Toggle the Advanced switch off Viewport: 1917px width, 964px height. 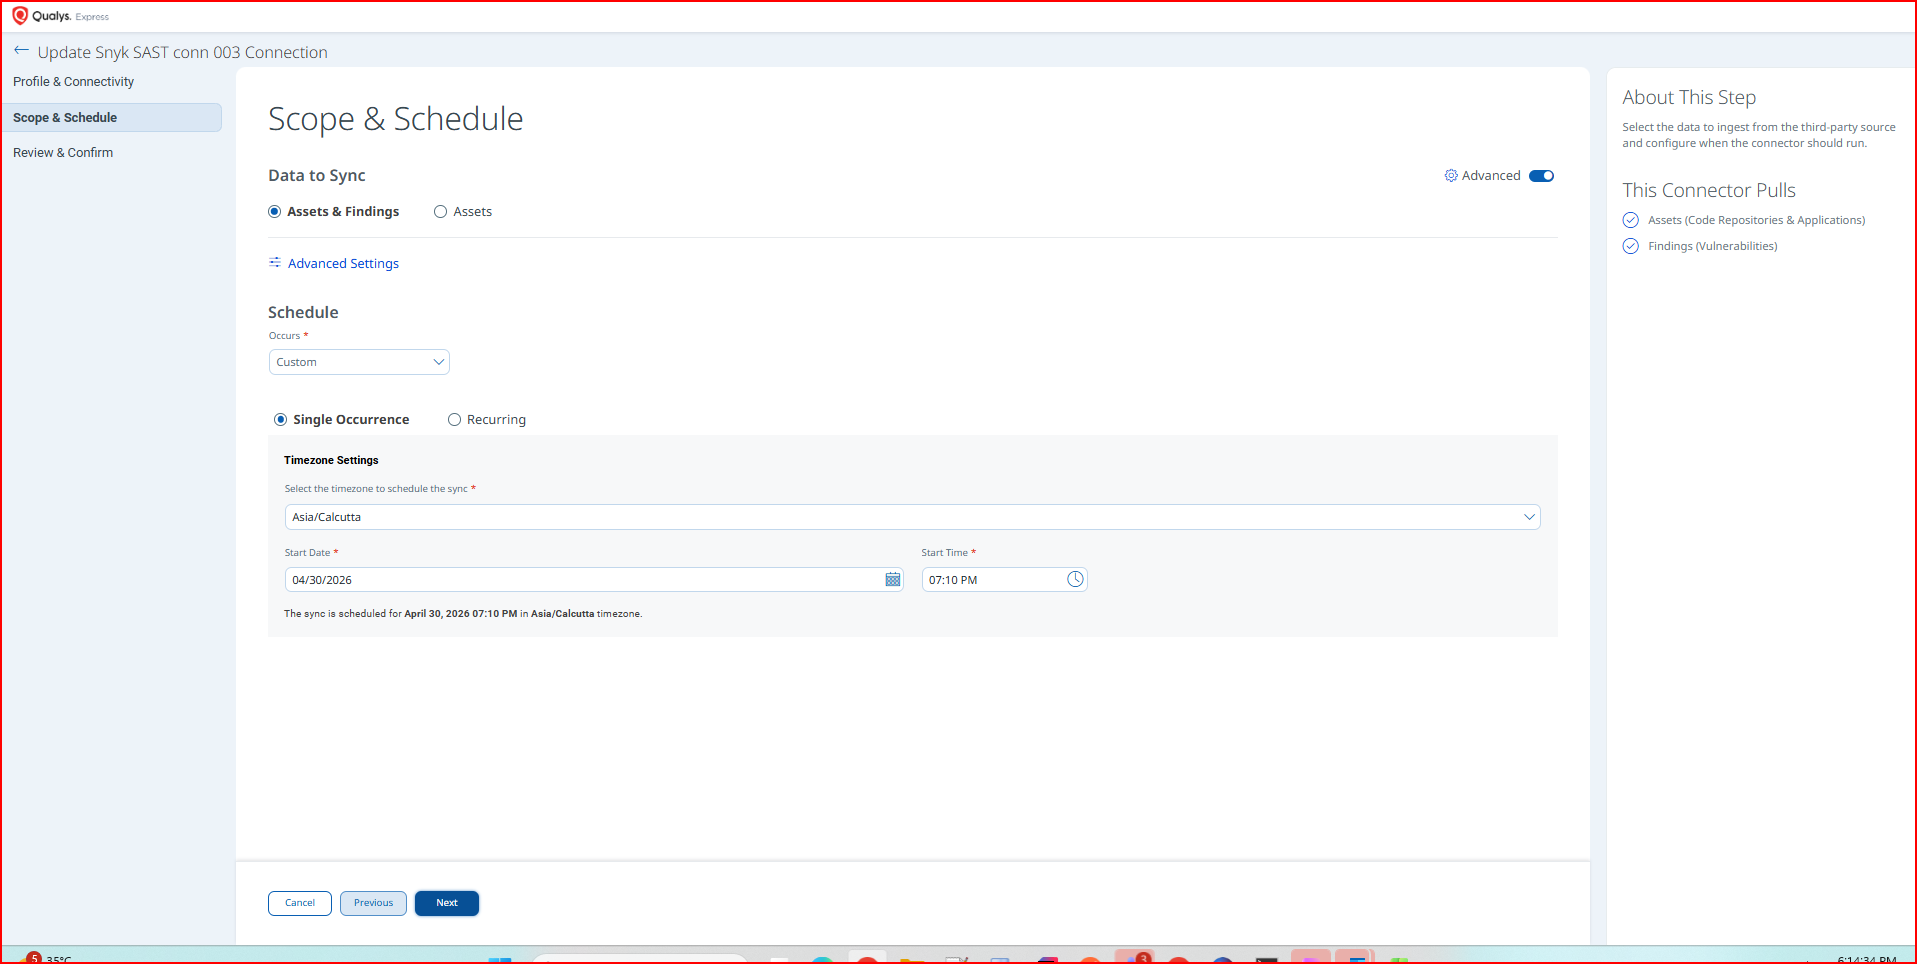[x=1541, y=176]
